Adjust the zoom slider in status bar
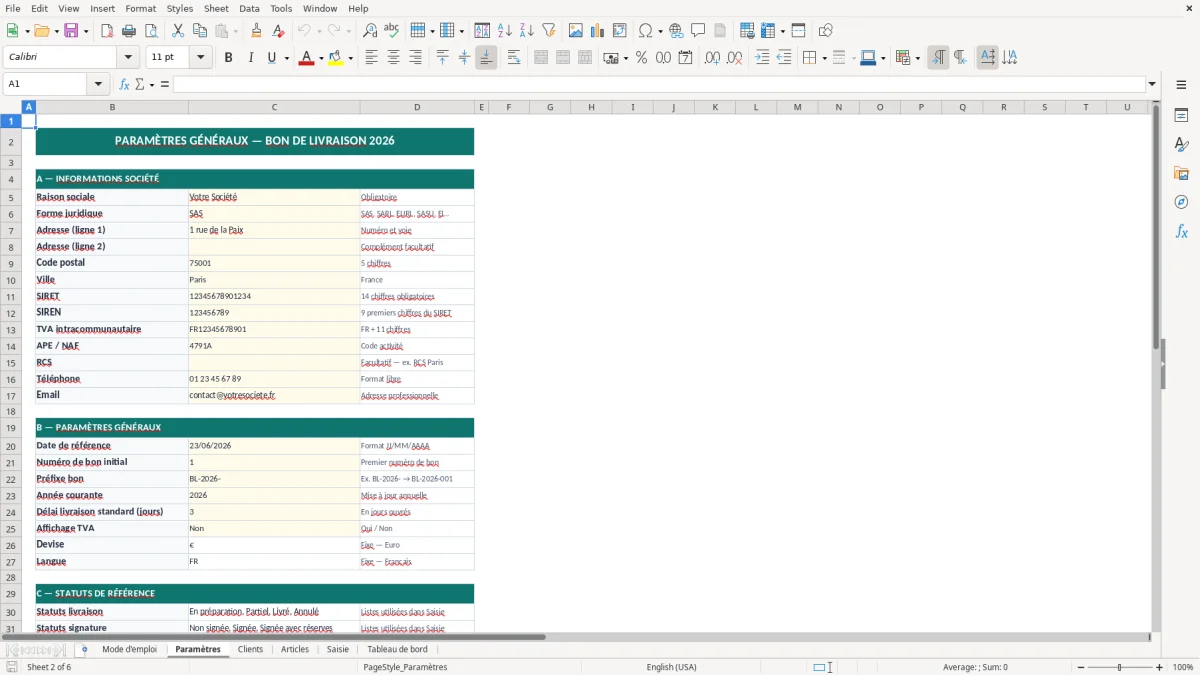1200x675 pixels. [x=1119, y=667]
